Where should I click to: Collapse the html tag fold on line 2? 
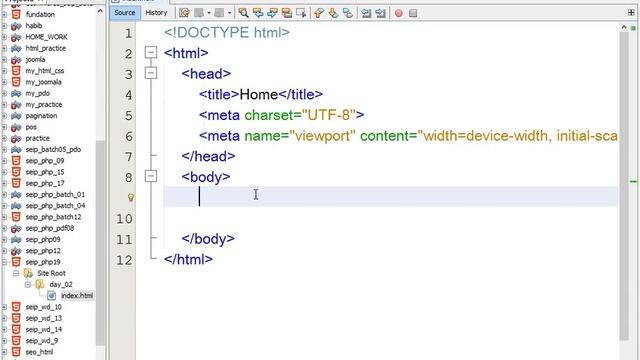151,52
